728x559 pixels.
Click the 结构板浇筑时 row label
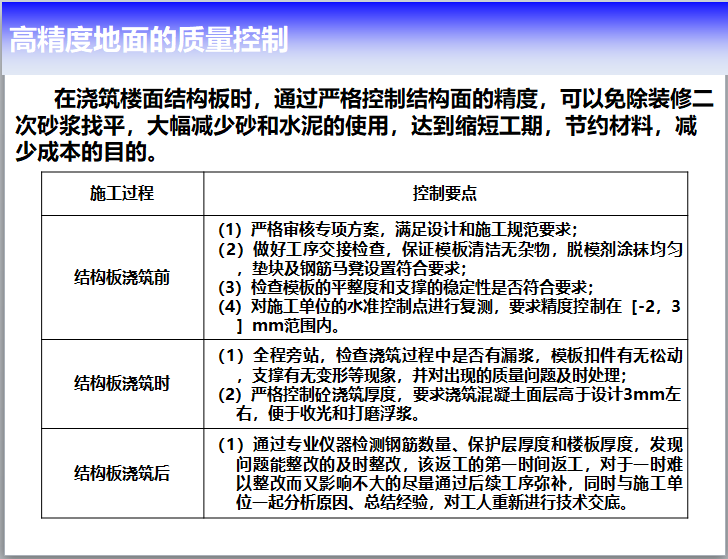point(122,384)
